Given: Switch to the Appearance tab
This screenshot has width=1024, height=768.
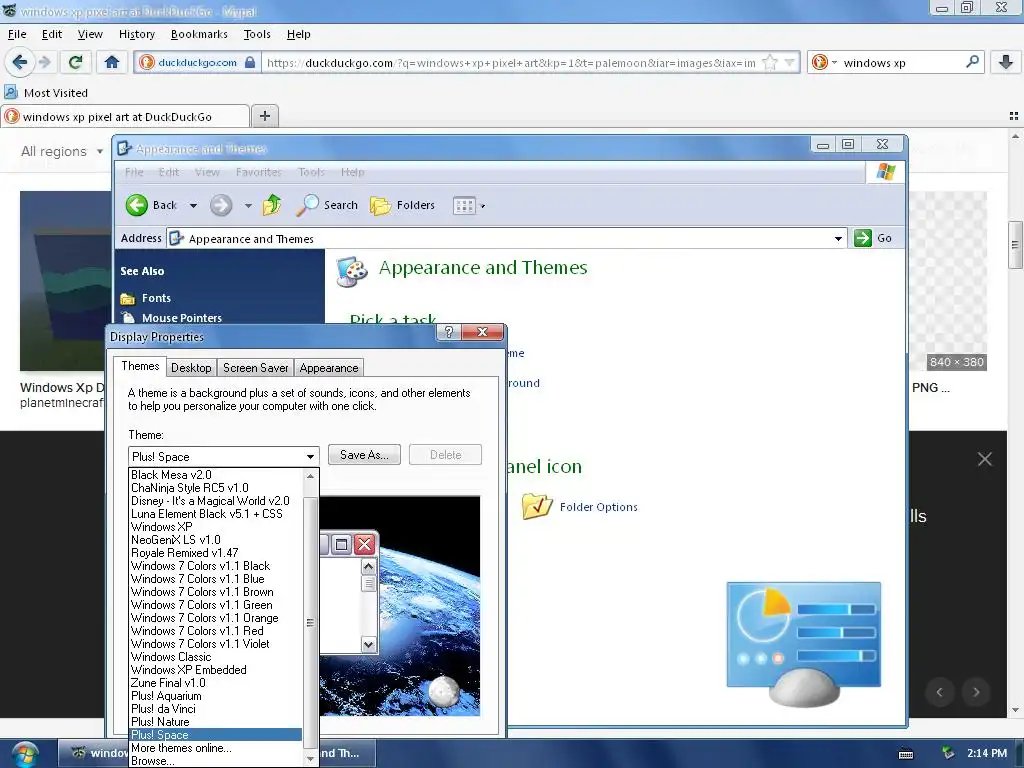Looking at the screenshot, I should click(328, 368).
